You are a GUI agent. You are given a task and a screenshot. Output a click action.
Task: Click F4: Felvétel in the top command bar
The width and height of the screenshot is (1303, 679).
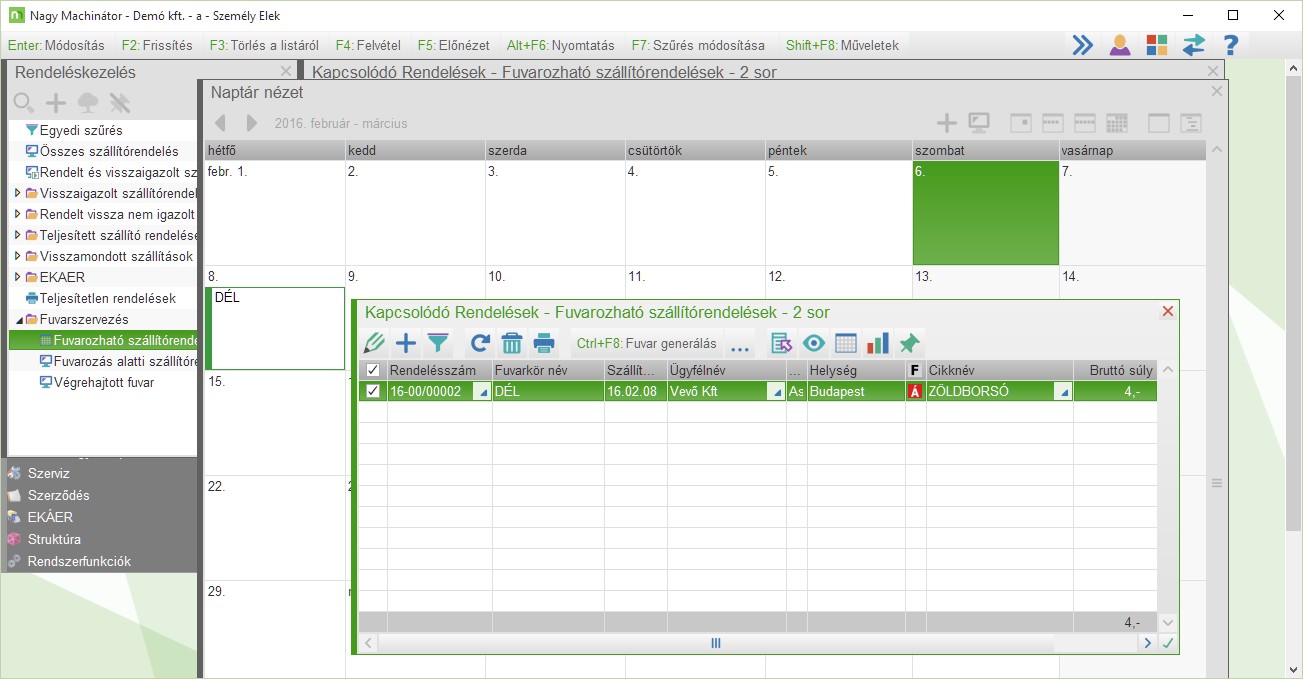pyautogui.click(x=368, y=45)
